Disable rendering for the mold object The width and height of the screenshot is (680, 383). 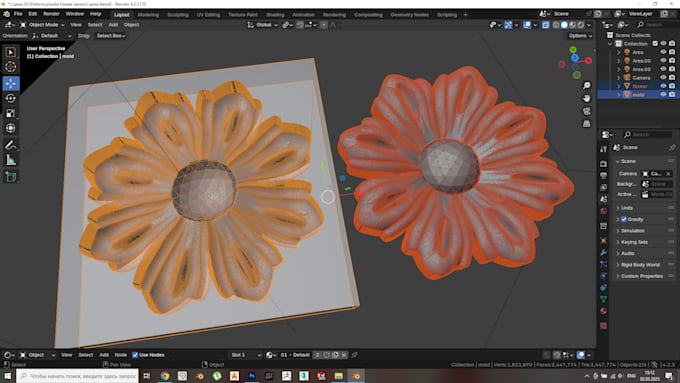pyautogui.click(x=672, y=95)
